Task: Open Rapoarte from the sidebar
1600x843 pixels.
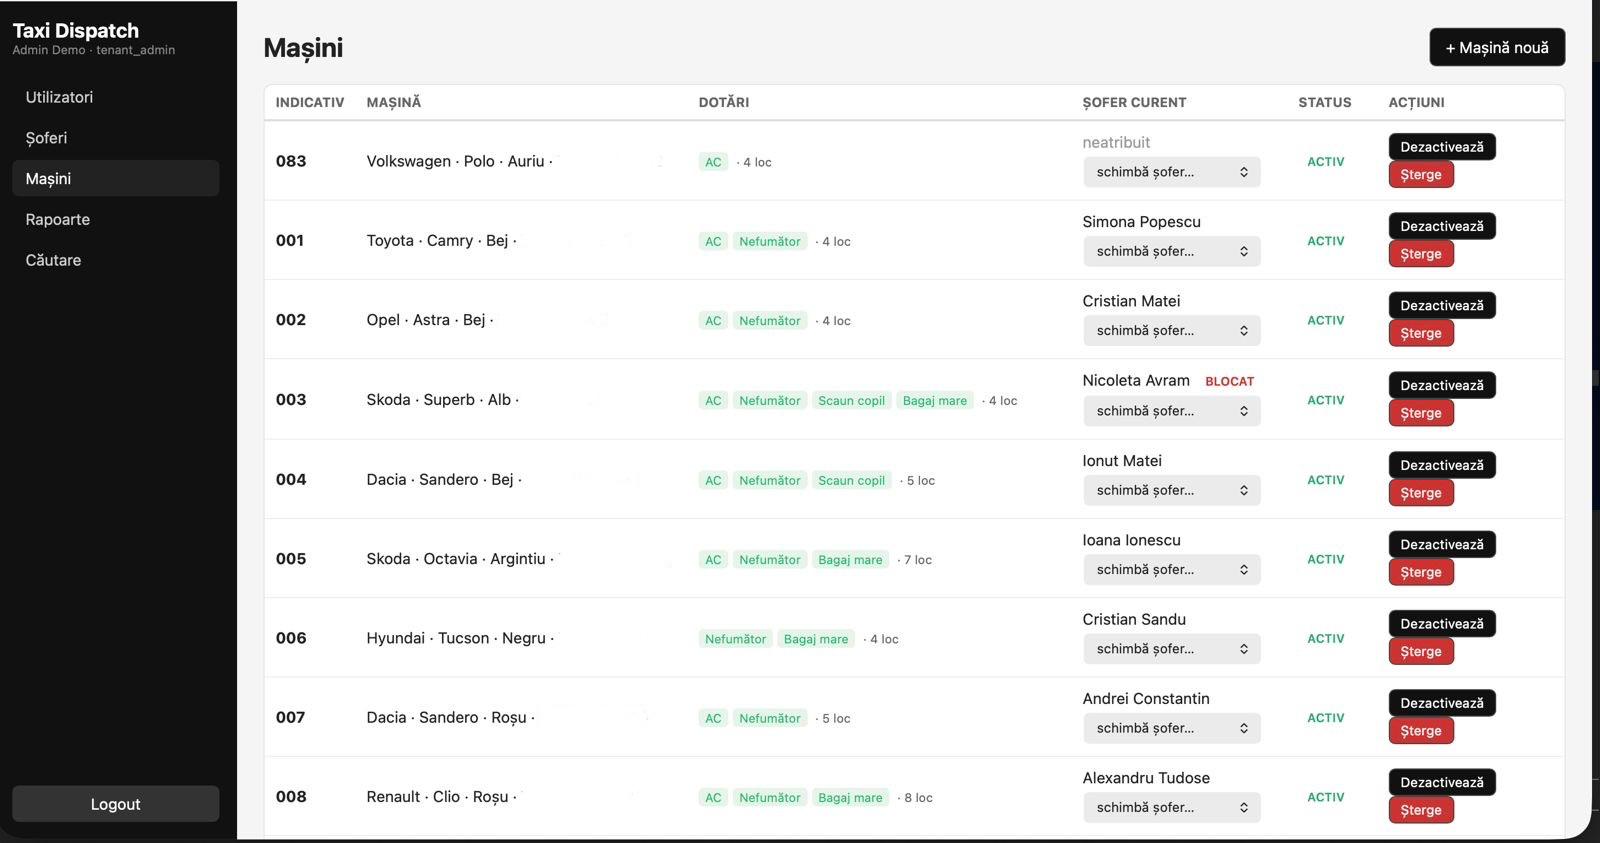Action: tap(57, 219)
